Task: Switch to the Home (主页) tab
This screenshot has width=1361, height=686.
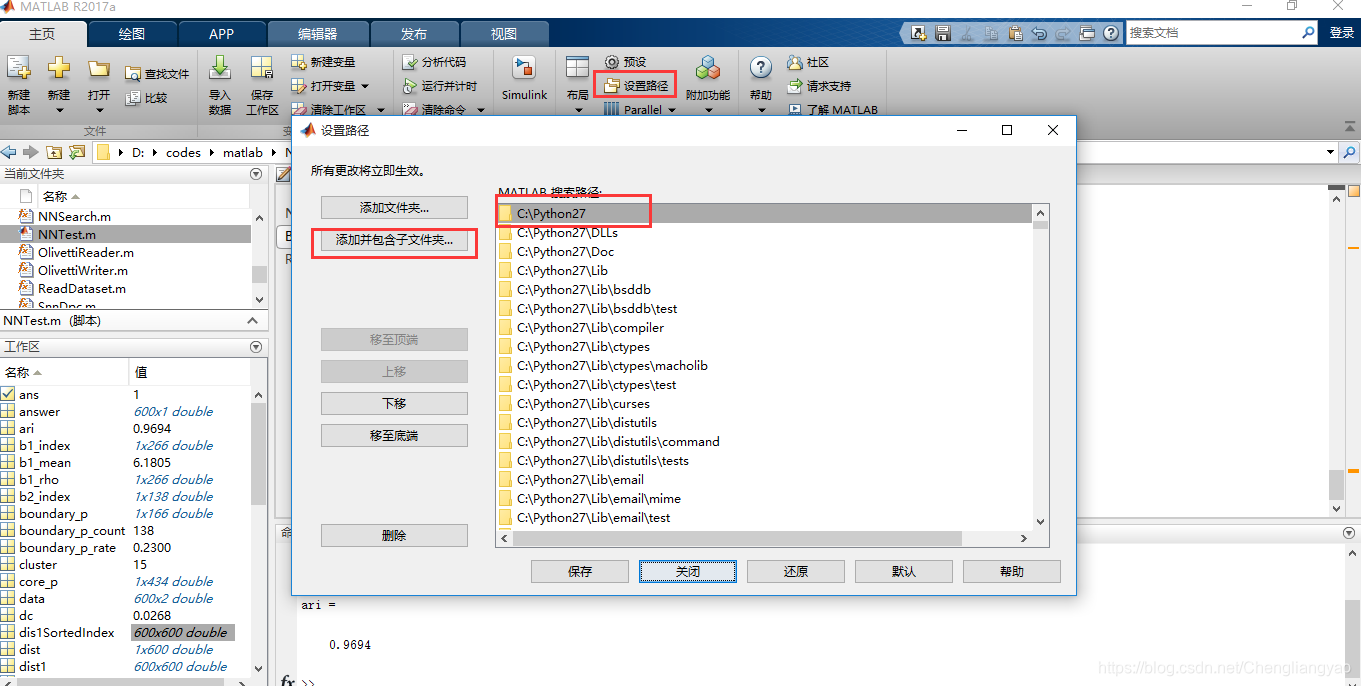Action: [x=43, y=33]
